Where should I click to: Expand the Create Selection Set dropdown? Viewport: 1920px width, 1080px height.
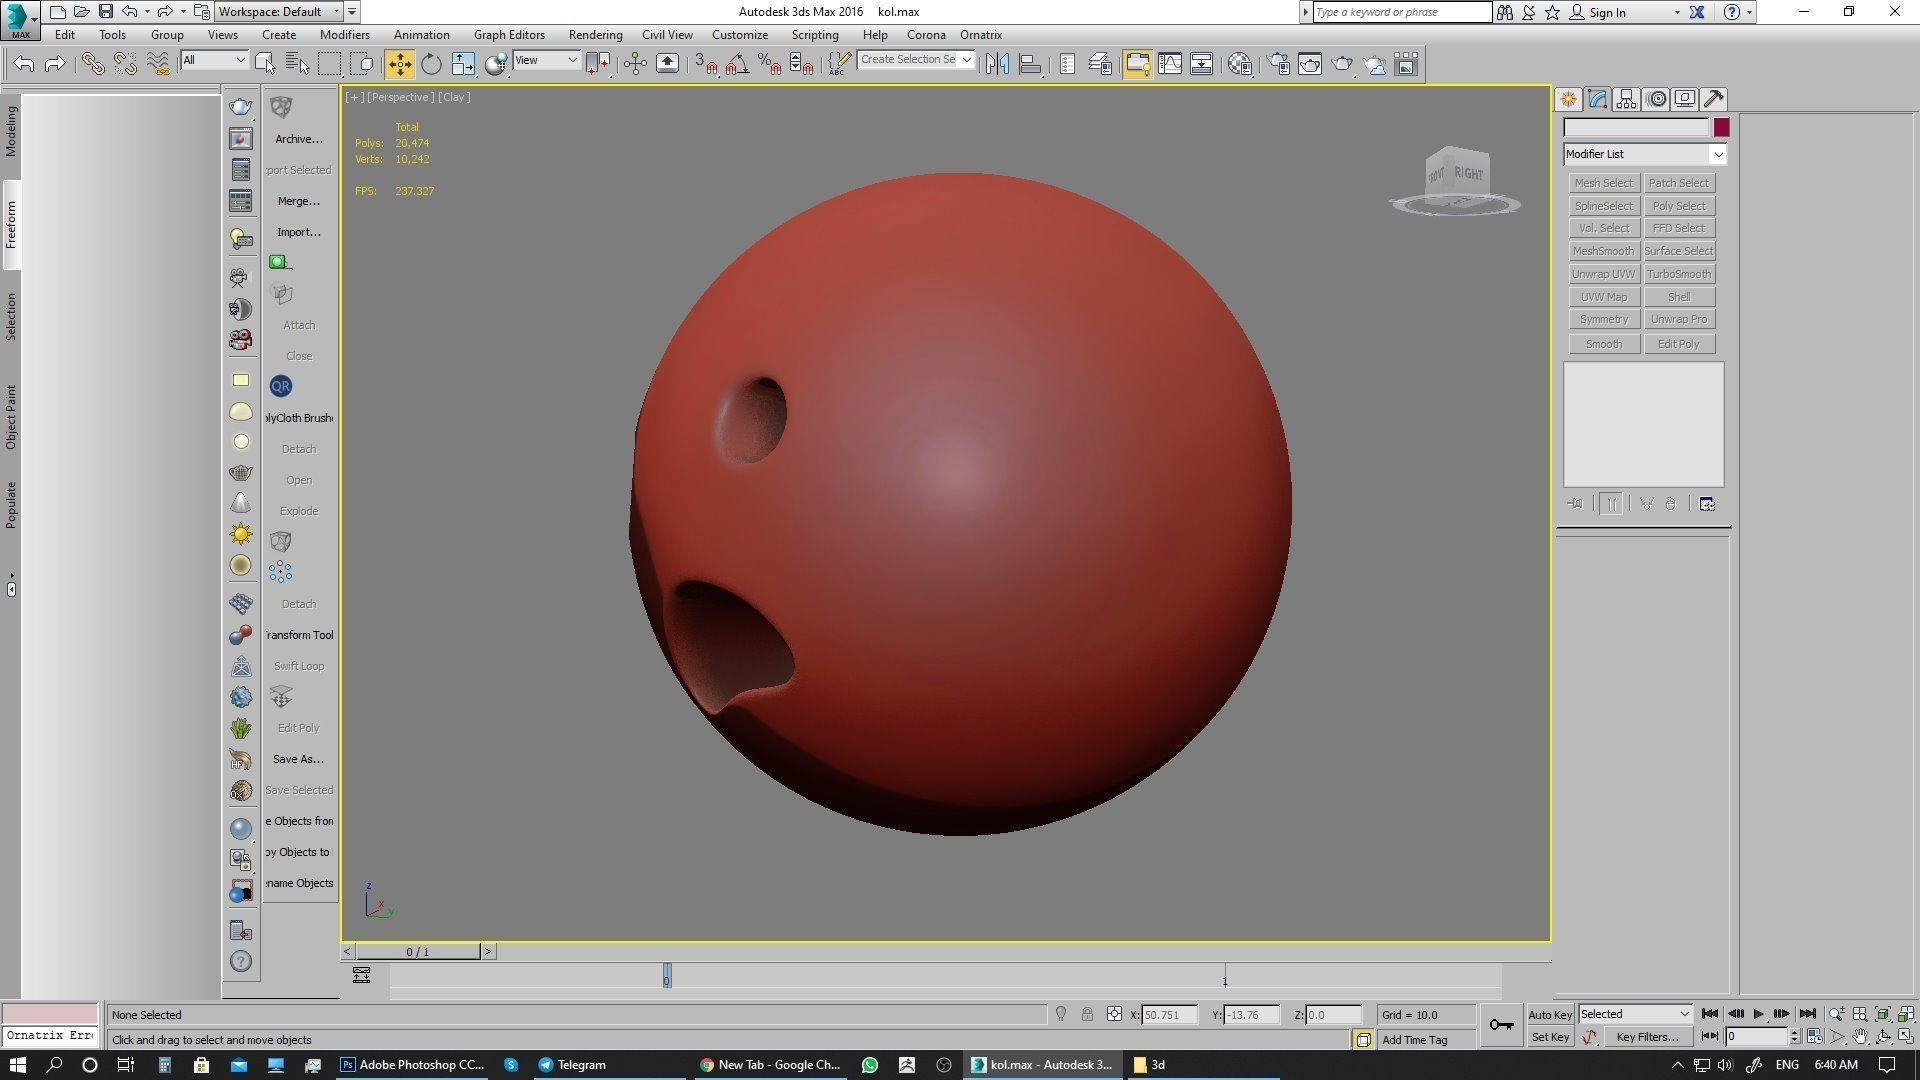[x=966, y=60]
